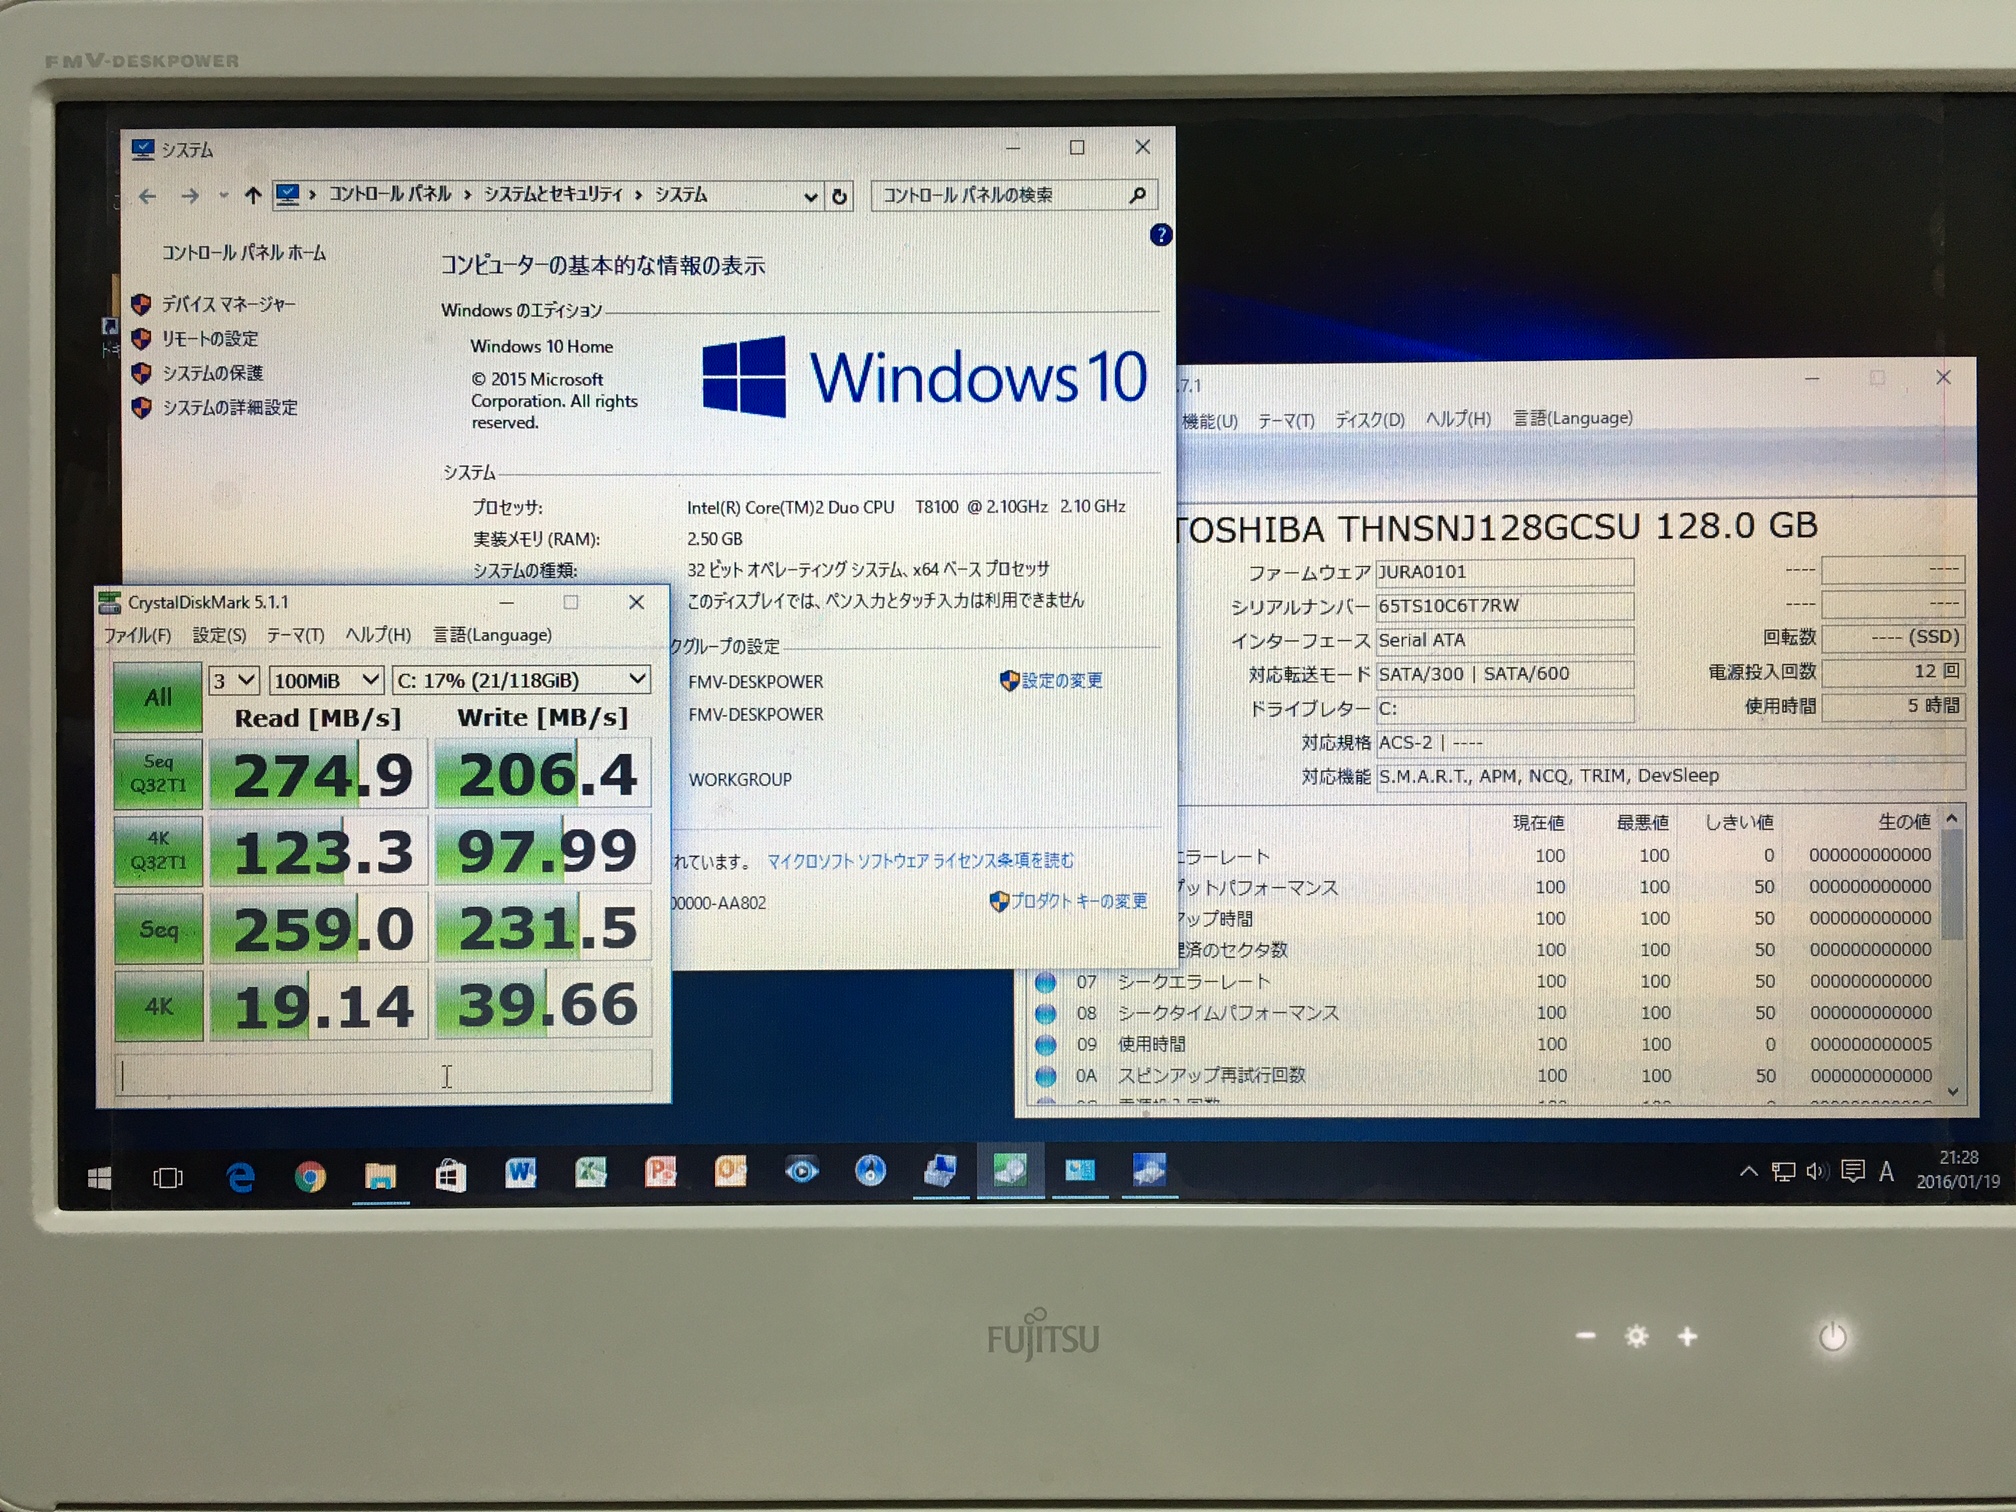Open ディスク(D) menu in CrystalDiskInfo
The image size is (2016, 1512).
[x=1370, y=420]
